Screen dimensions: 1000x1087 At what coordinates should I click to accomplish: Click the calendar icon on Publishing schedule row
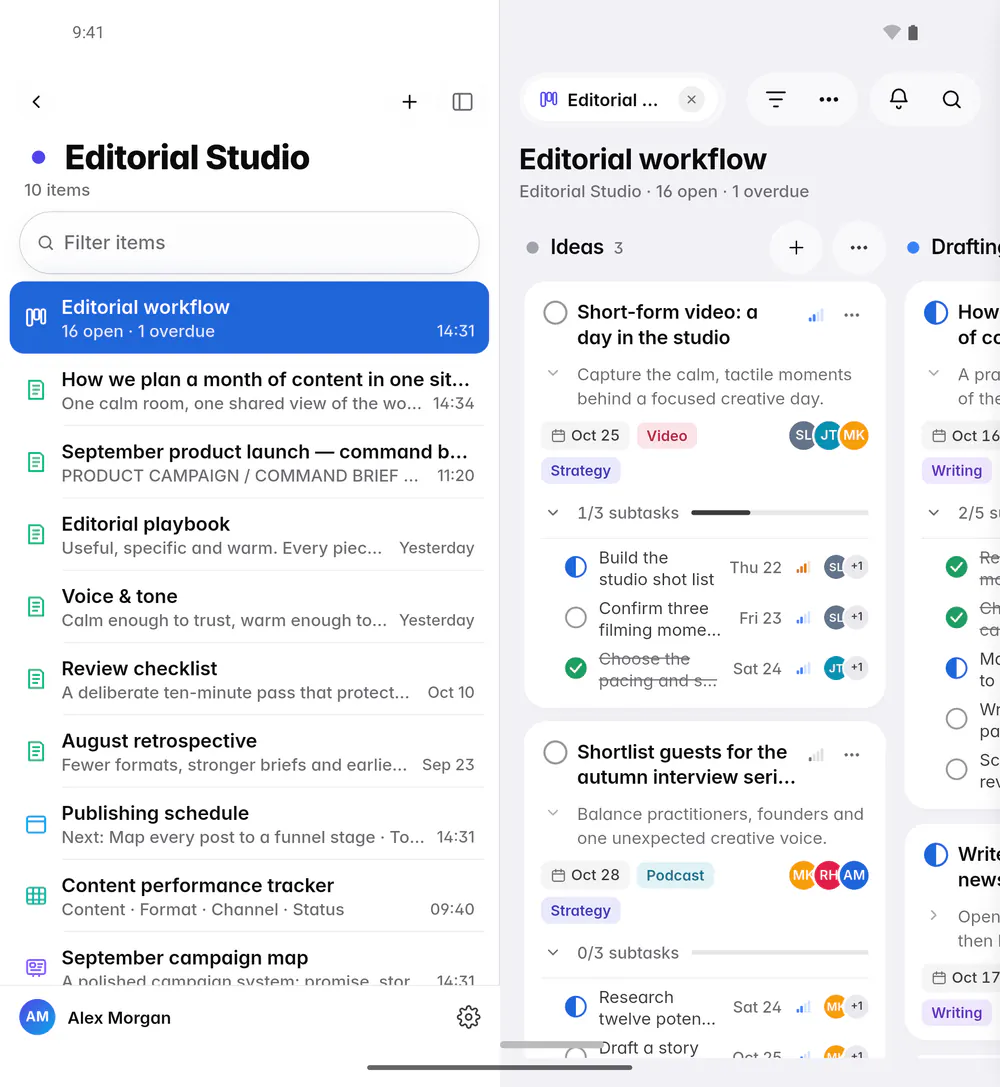click(36, 824)
